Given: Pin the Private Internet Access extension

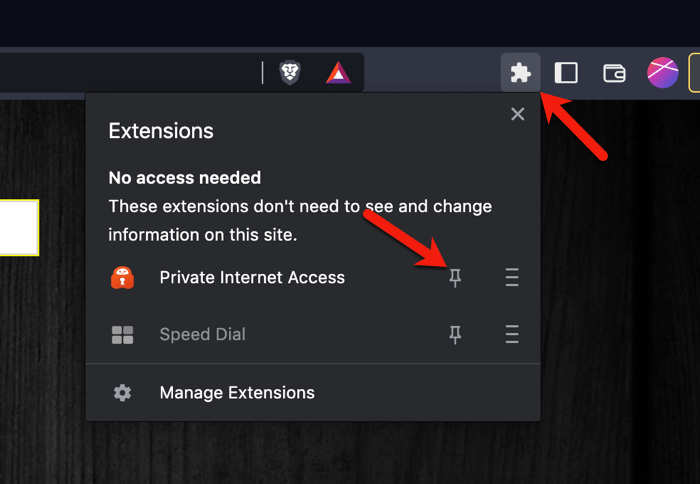Looking at the screenshot, I should pyautogui.click(x=455, y=278).
